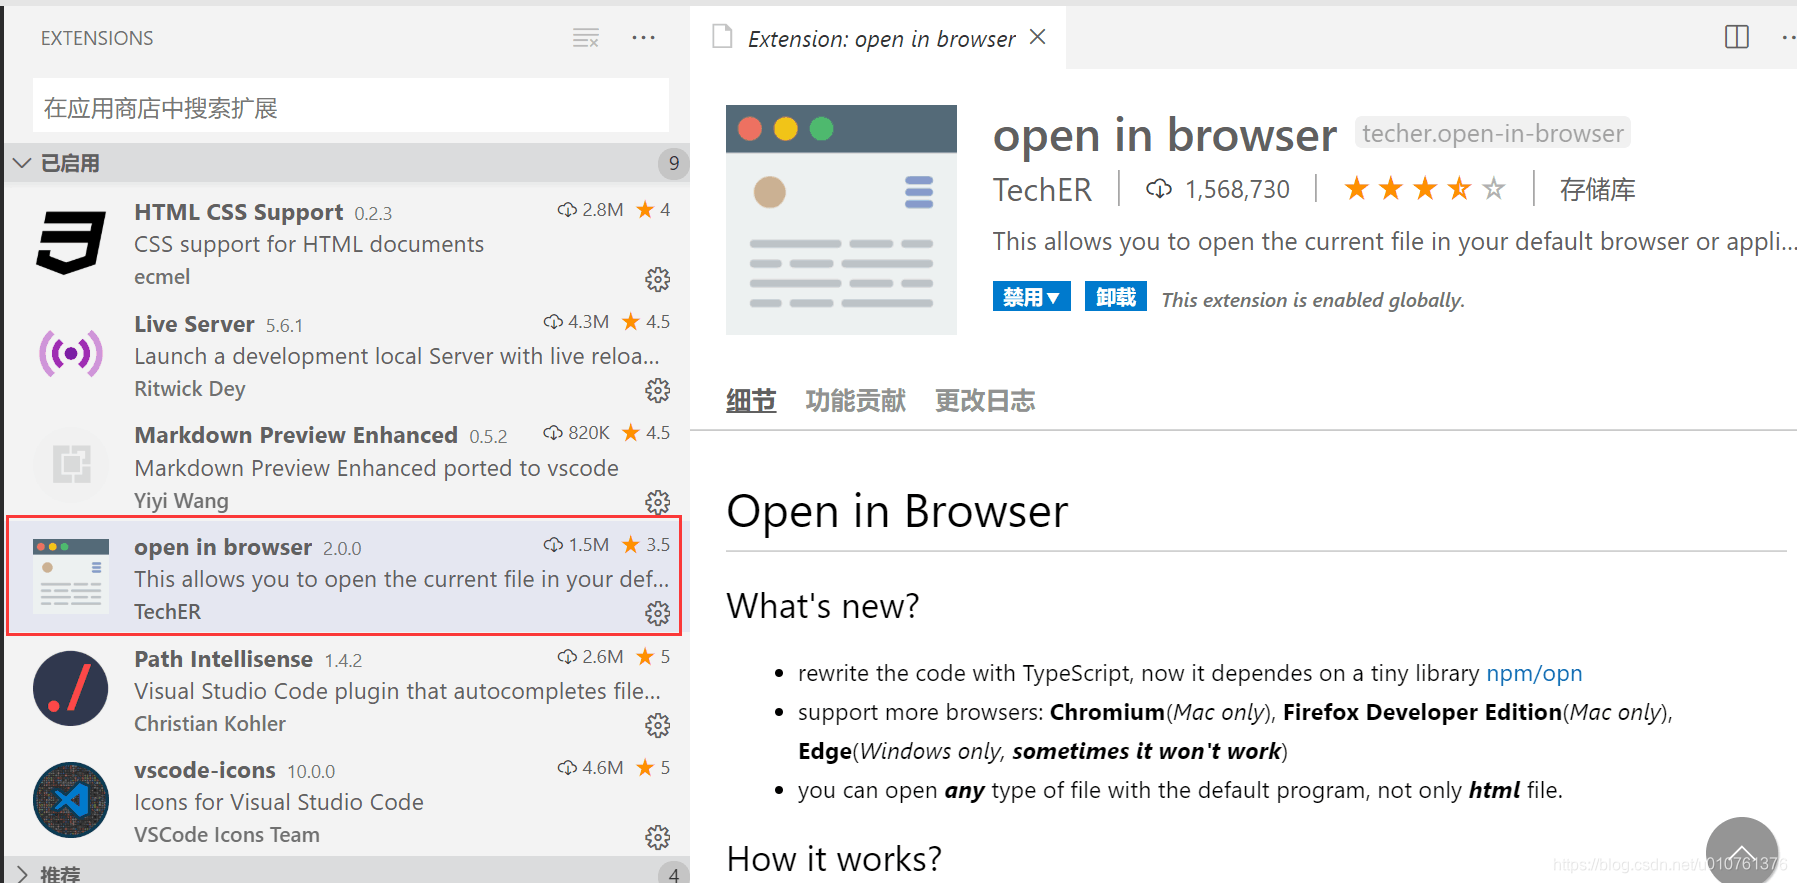Select the open in browser list icon
Viewport: 1797px width, 883px height.
click(70, 576)
